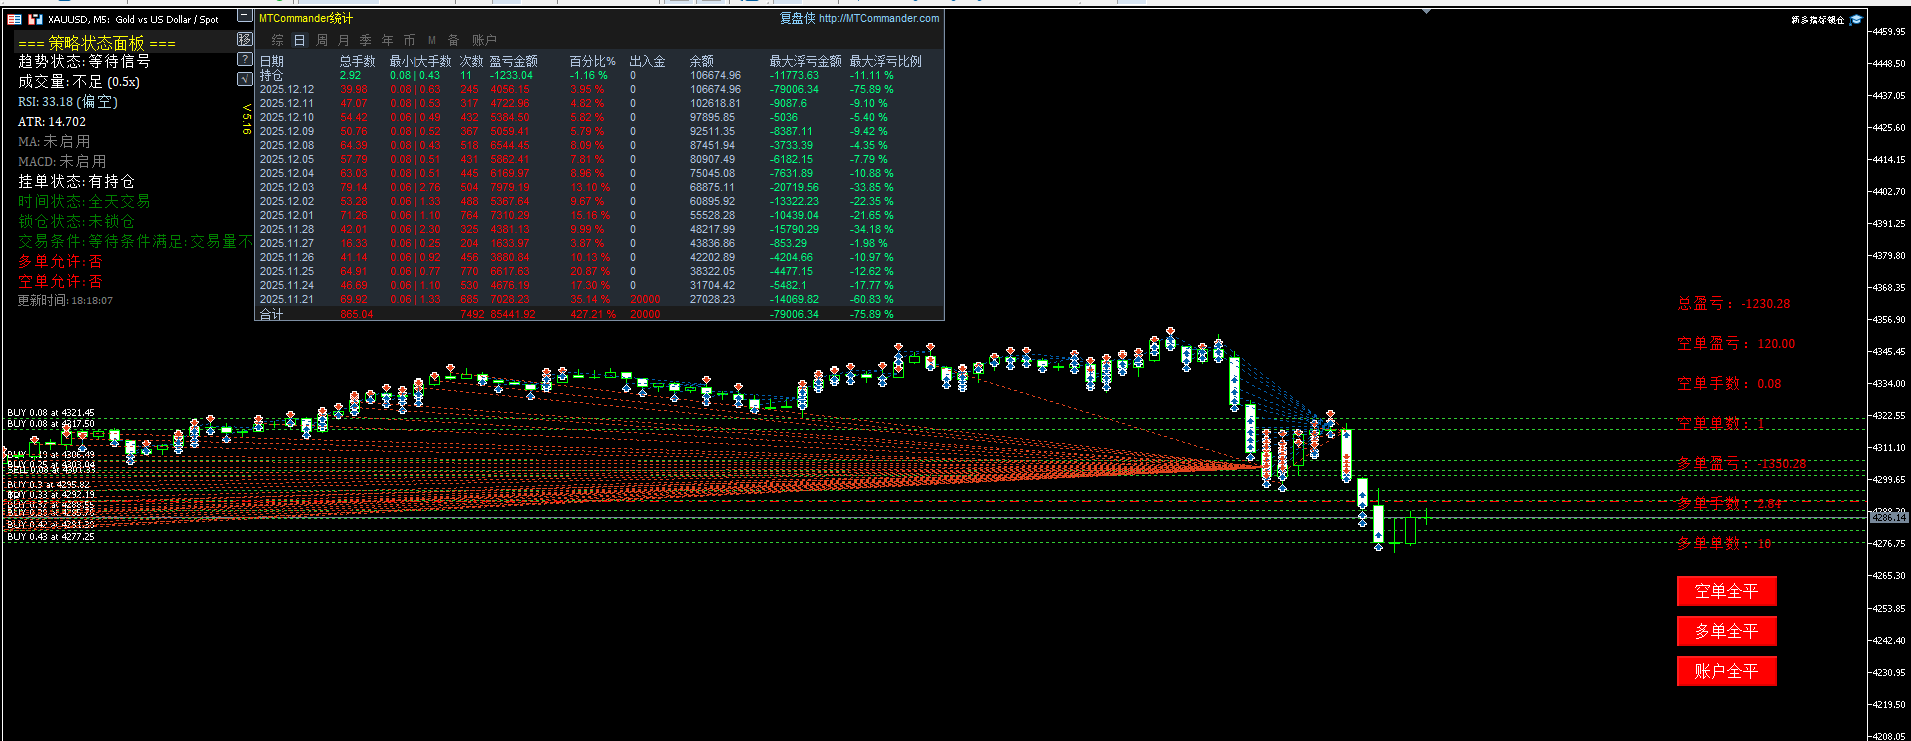Viewport: 1911px width, 741px height.
Task: Click the 合计 totals row label
Action: tap(272, 314)
